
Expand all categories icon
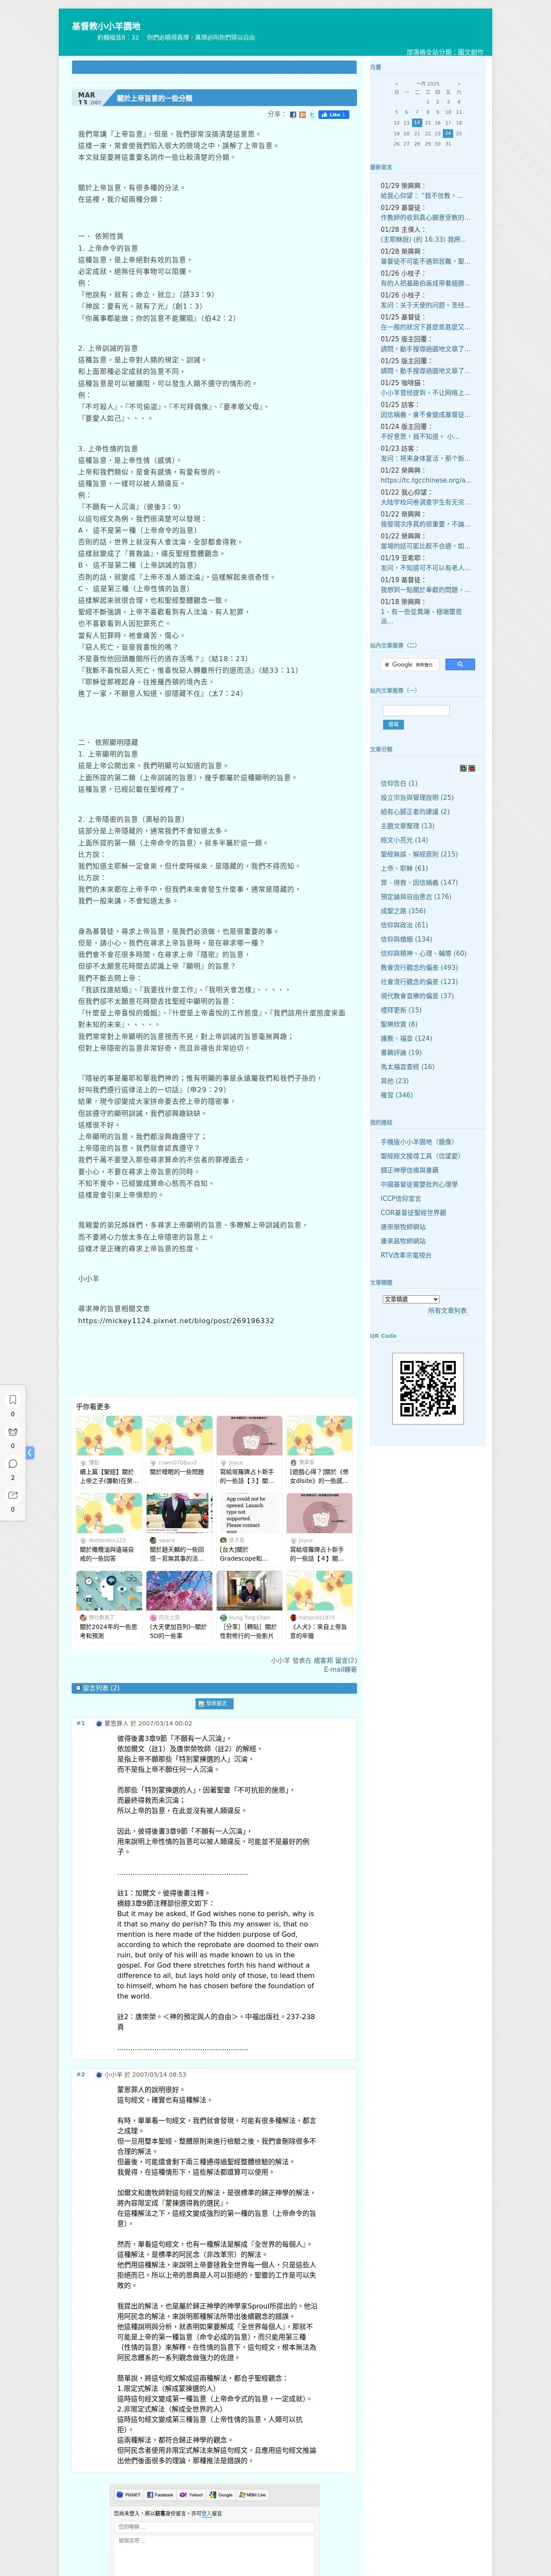coord(463,768)
